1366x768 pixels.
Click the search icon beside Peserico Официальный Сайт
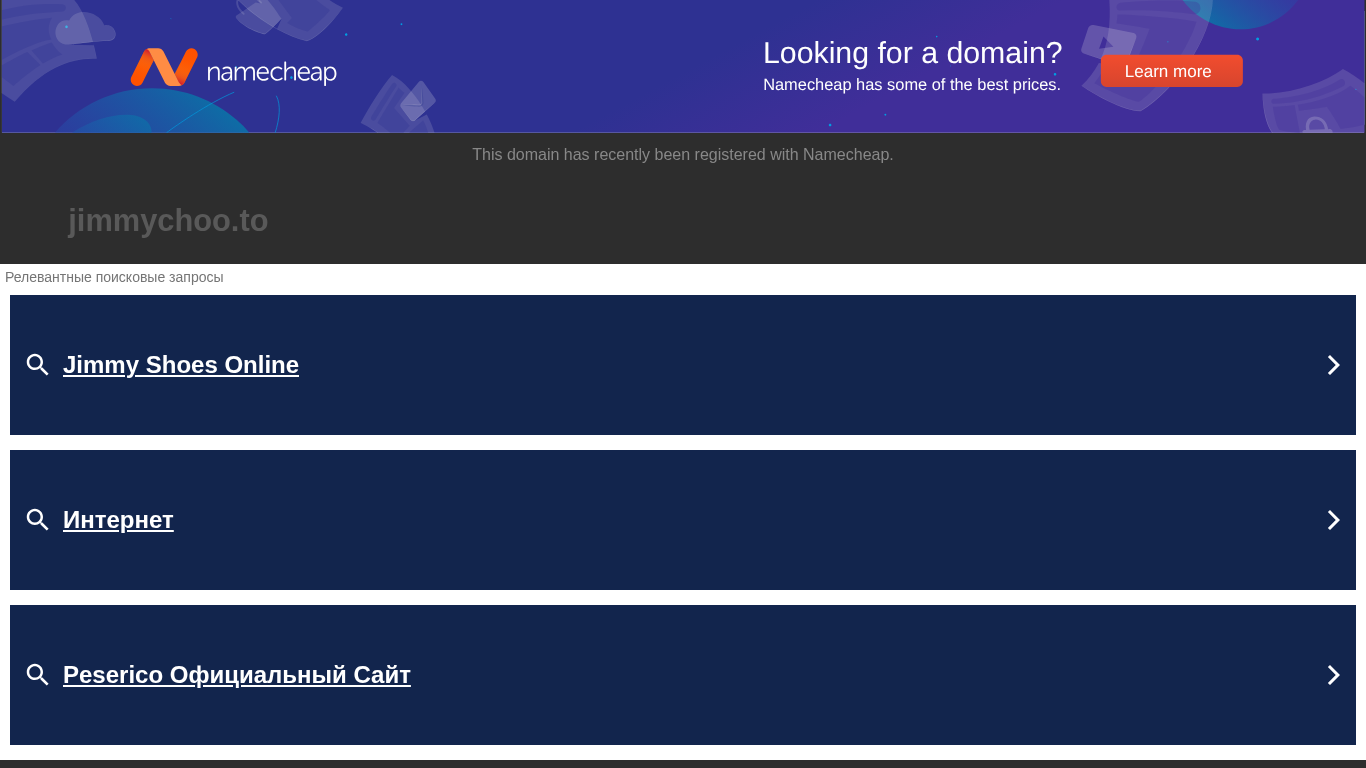click(x=38, y=675)
